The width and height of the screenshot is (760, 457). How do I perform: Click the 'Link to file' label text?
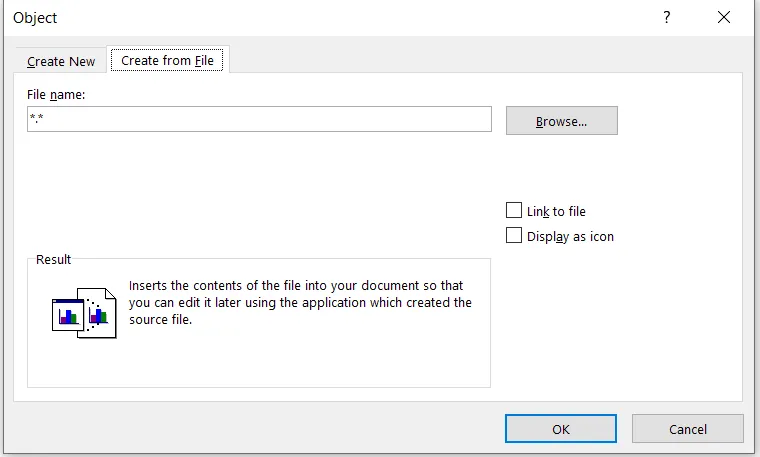click(x=556, y=211)
